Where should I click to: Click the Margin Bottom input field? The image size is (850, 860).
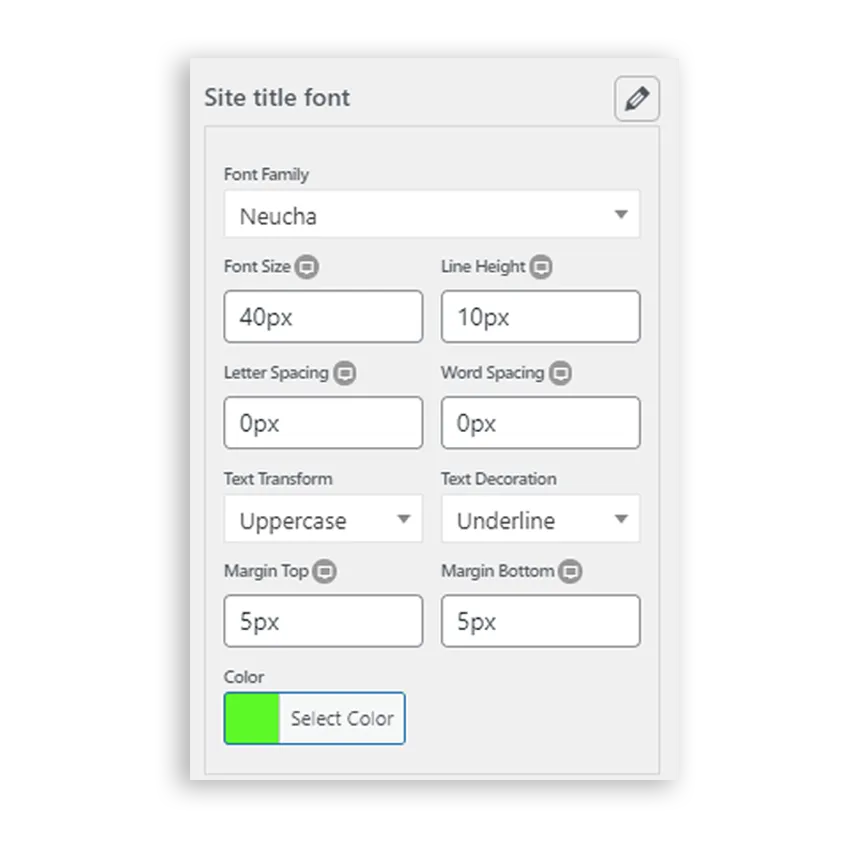541,621
